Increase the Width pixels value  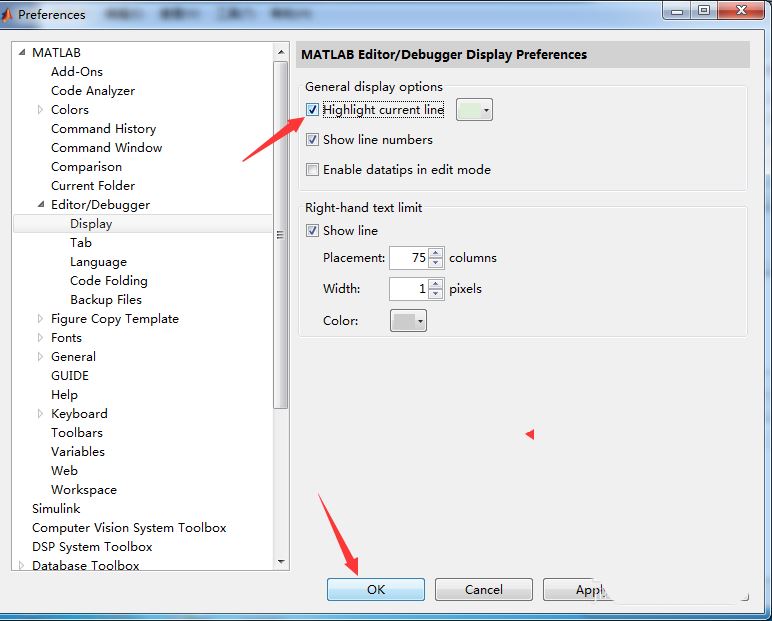(436, 284)
